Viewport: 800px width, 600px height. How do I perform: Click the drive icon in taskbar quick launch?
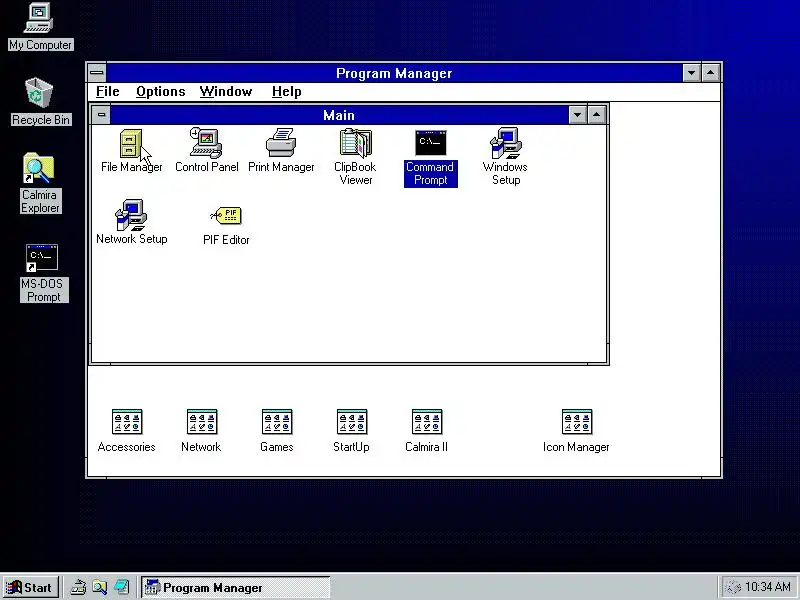78,587
